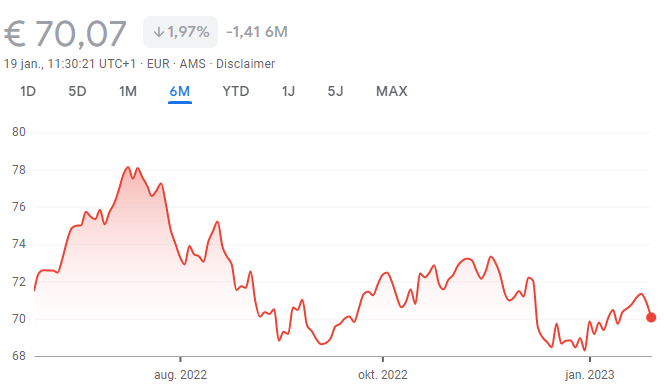
Task: Click the € 70,07 price heading
Action: click(65, 33)
